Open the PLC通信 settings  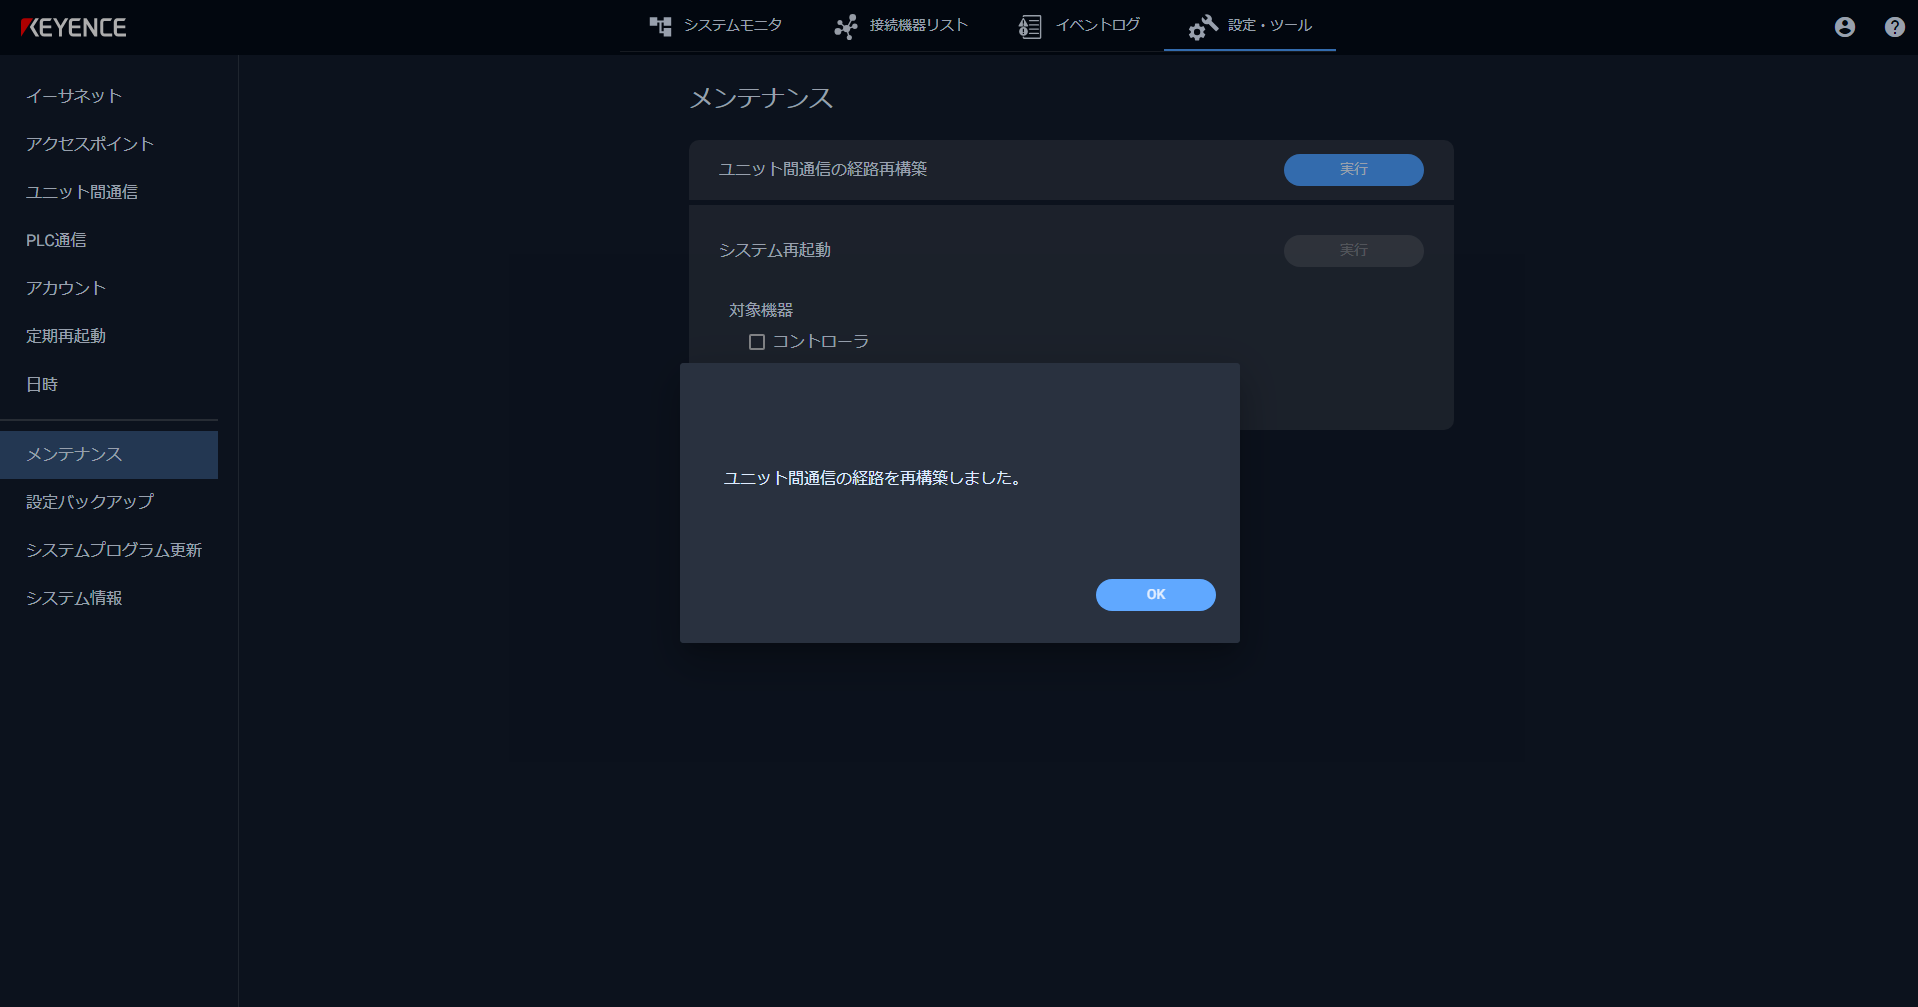point(56,240)
